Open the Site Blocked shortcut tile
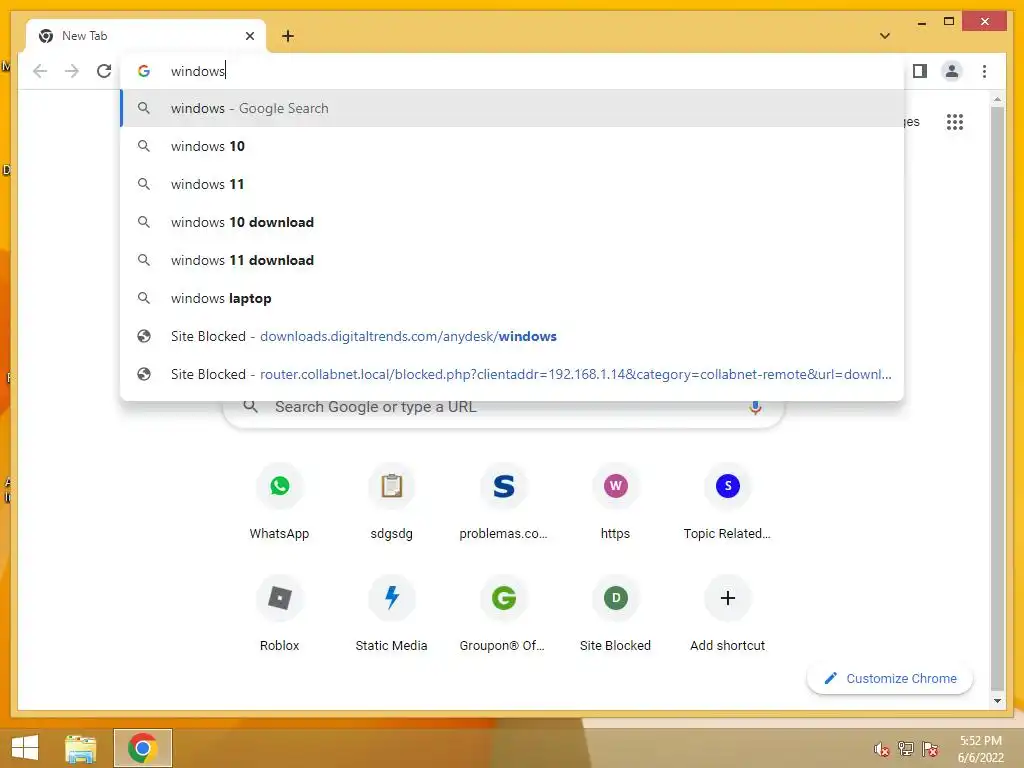The height and width of the screenshot is (768, 1024). (x=615, y=614)
